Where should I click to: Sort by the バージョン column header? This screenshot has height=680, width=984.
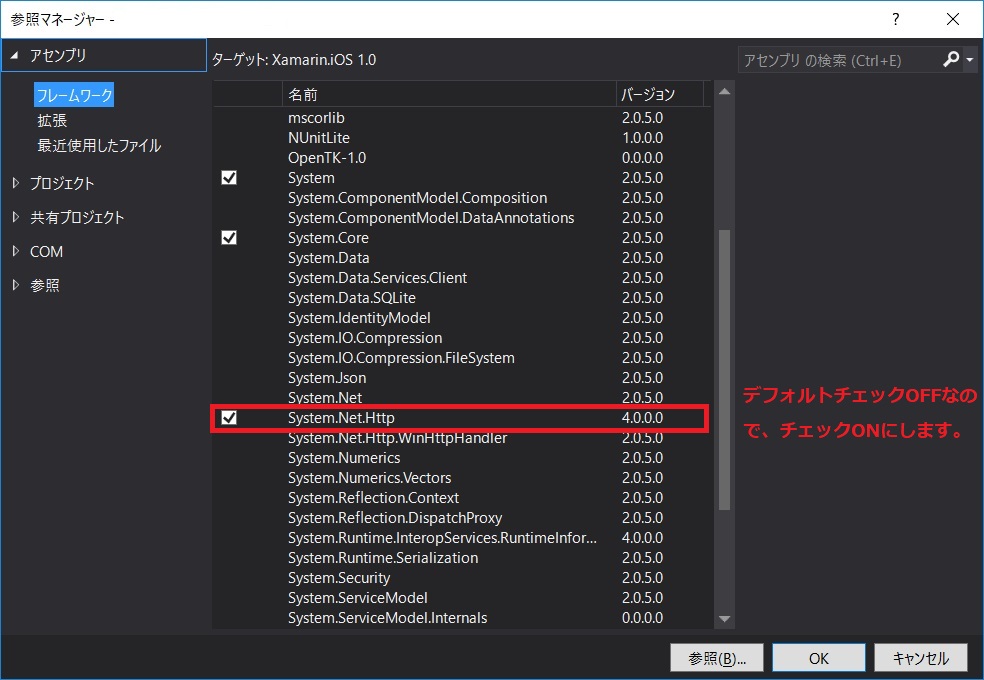[x=660, y=94]
